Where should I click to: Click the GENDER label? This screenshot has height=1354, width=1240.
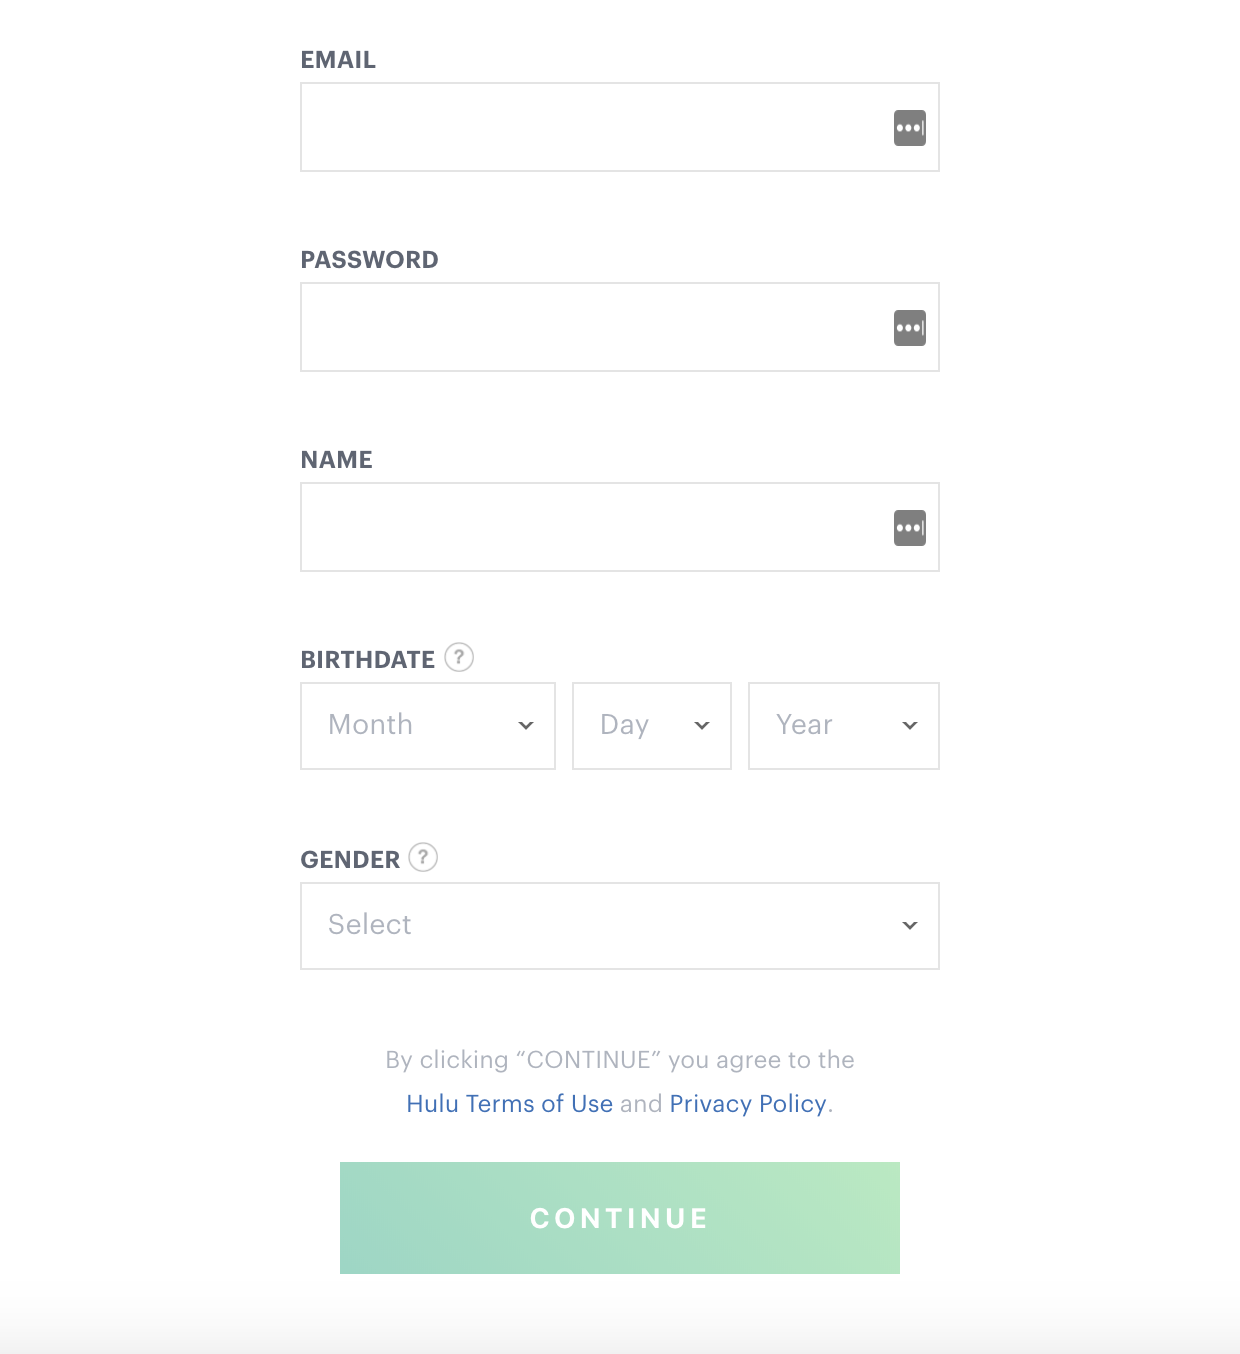[x=350, y=858]
